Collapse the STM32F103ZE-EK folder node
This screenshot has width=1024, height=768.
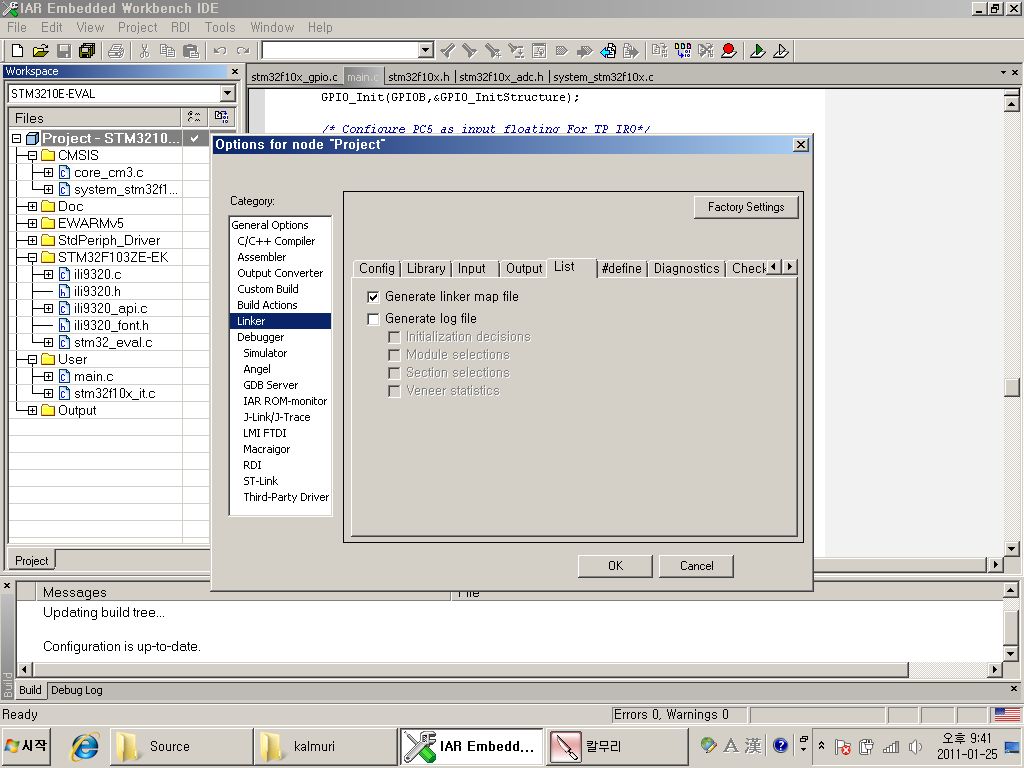pos(32,257)
